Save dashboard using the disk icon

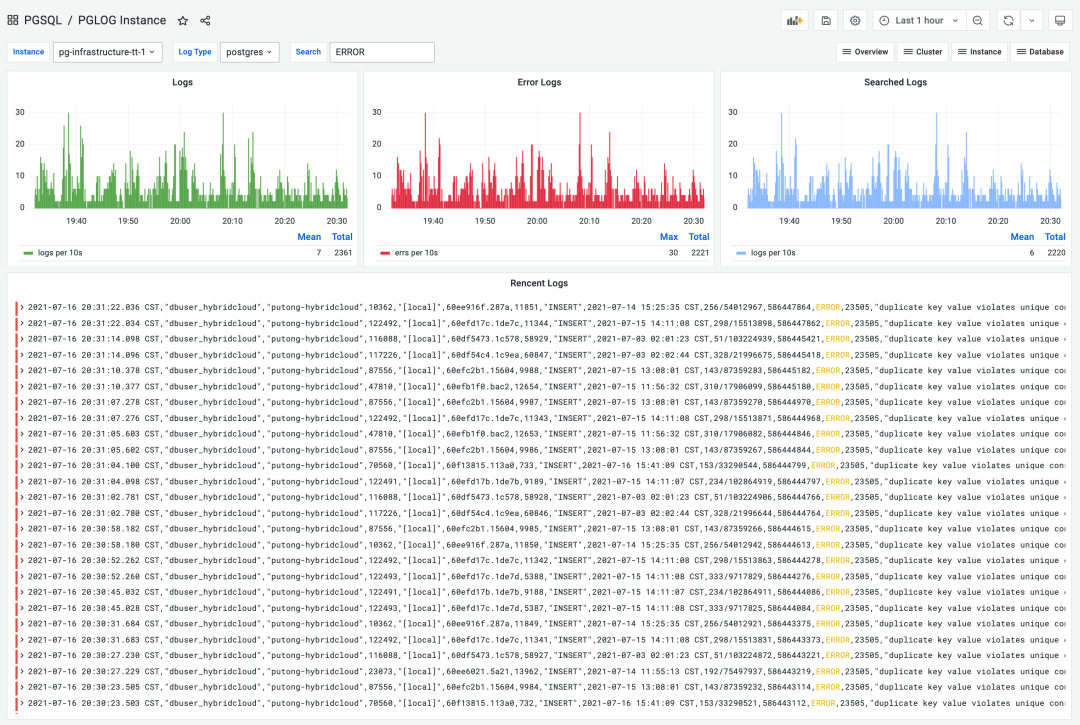click(826, 21)
